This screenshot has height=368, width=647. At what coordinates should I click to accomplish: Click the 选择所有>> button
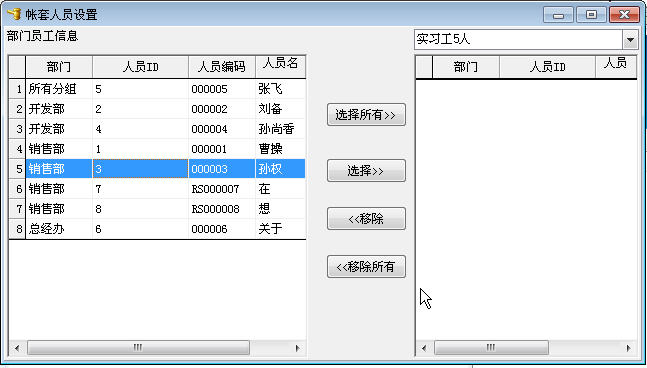(x=366, y=115)
